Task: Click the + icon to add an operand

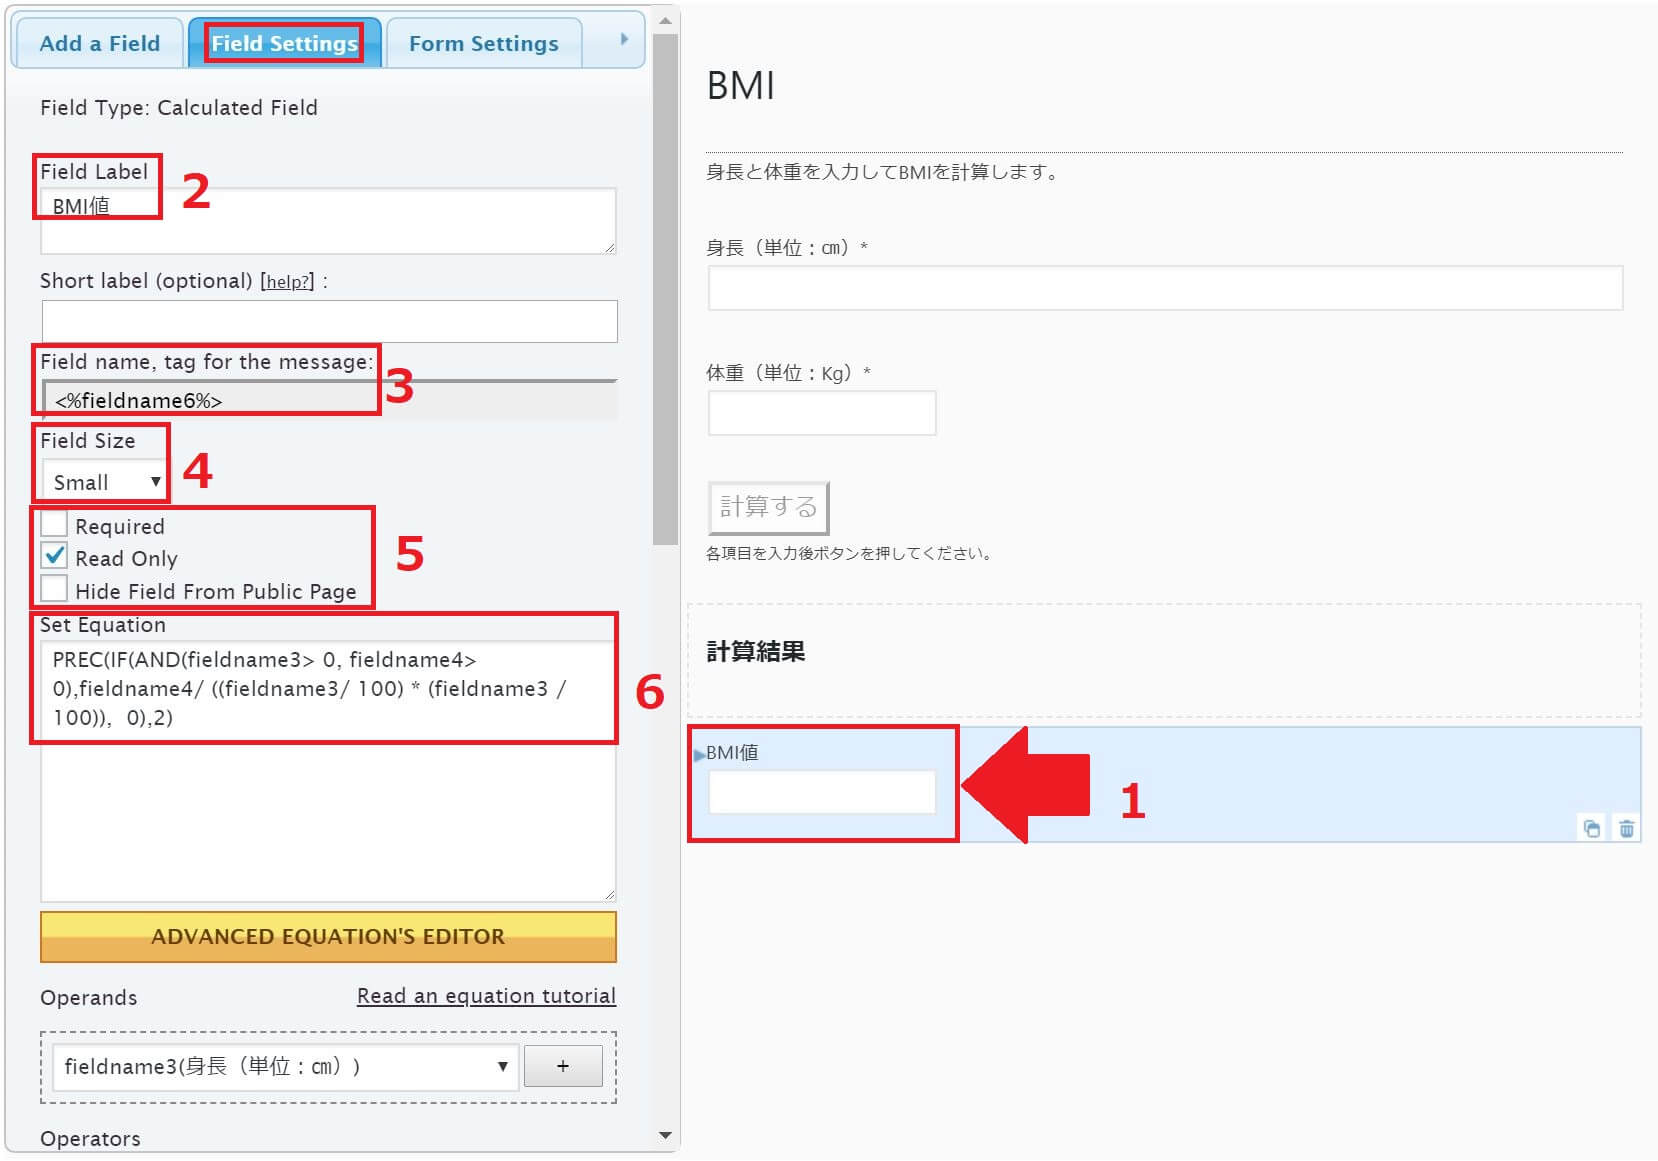Action: point(563,1066)
